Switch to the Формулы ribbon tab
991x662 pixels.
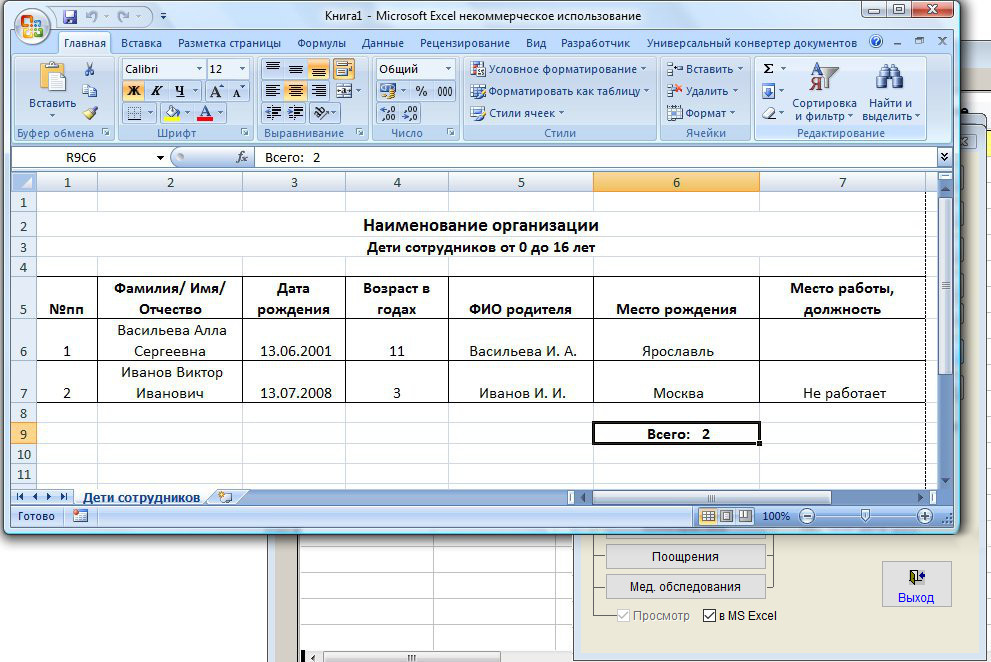pos(321,43)
